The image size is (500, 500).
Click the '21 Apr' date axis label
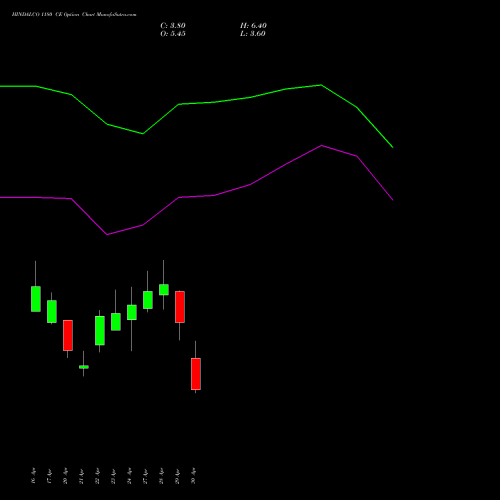pyautogui.click(x=81, y=476)
